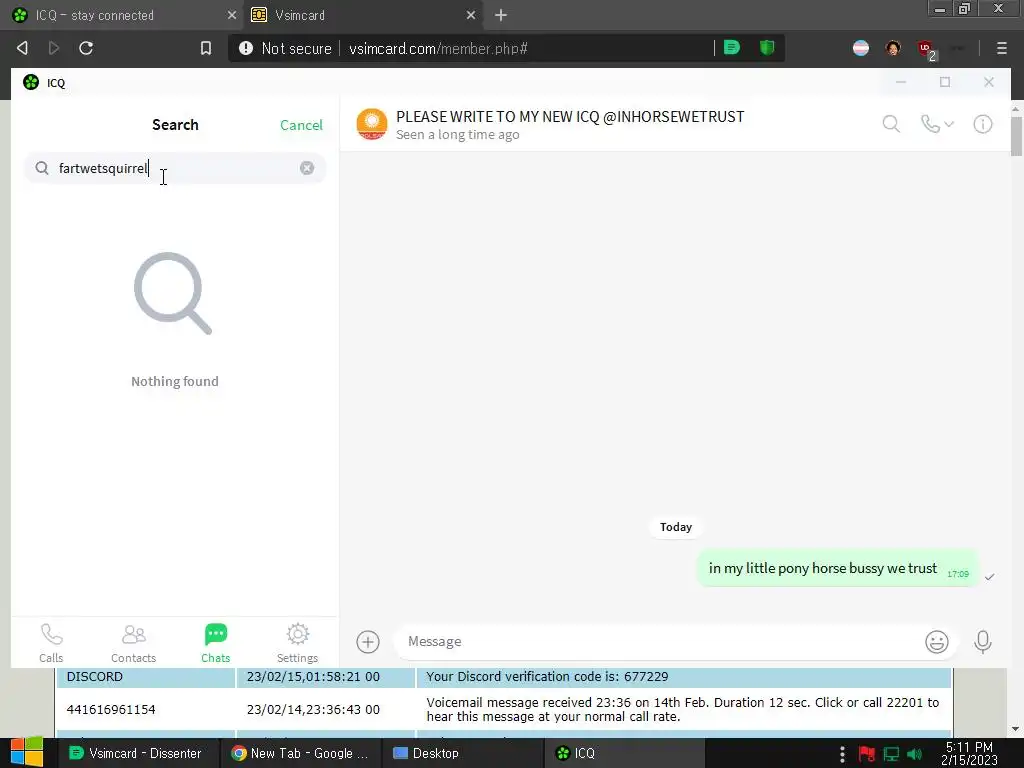
Task: Reload the Vsimcard page
Action: point(86,48)
